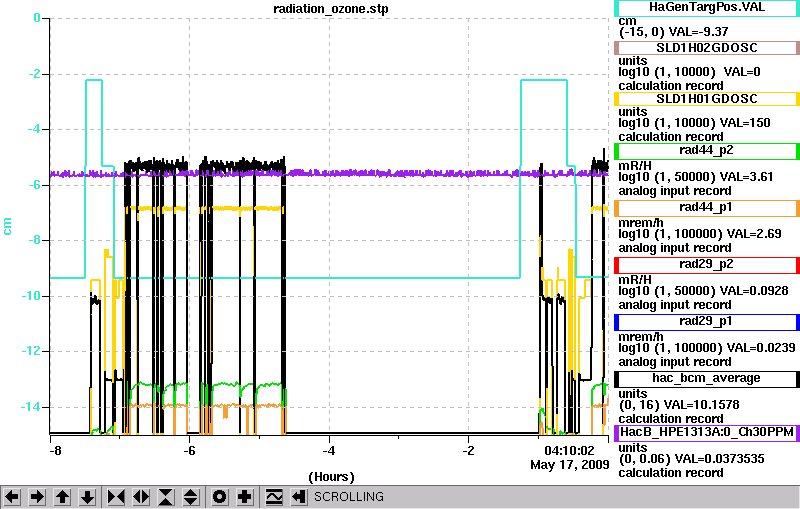Pan the graph up with the up arrow
800x509 pixels.
tap(62, 497)
